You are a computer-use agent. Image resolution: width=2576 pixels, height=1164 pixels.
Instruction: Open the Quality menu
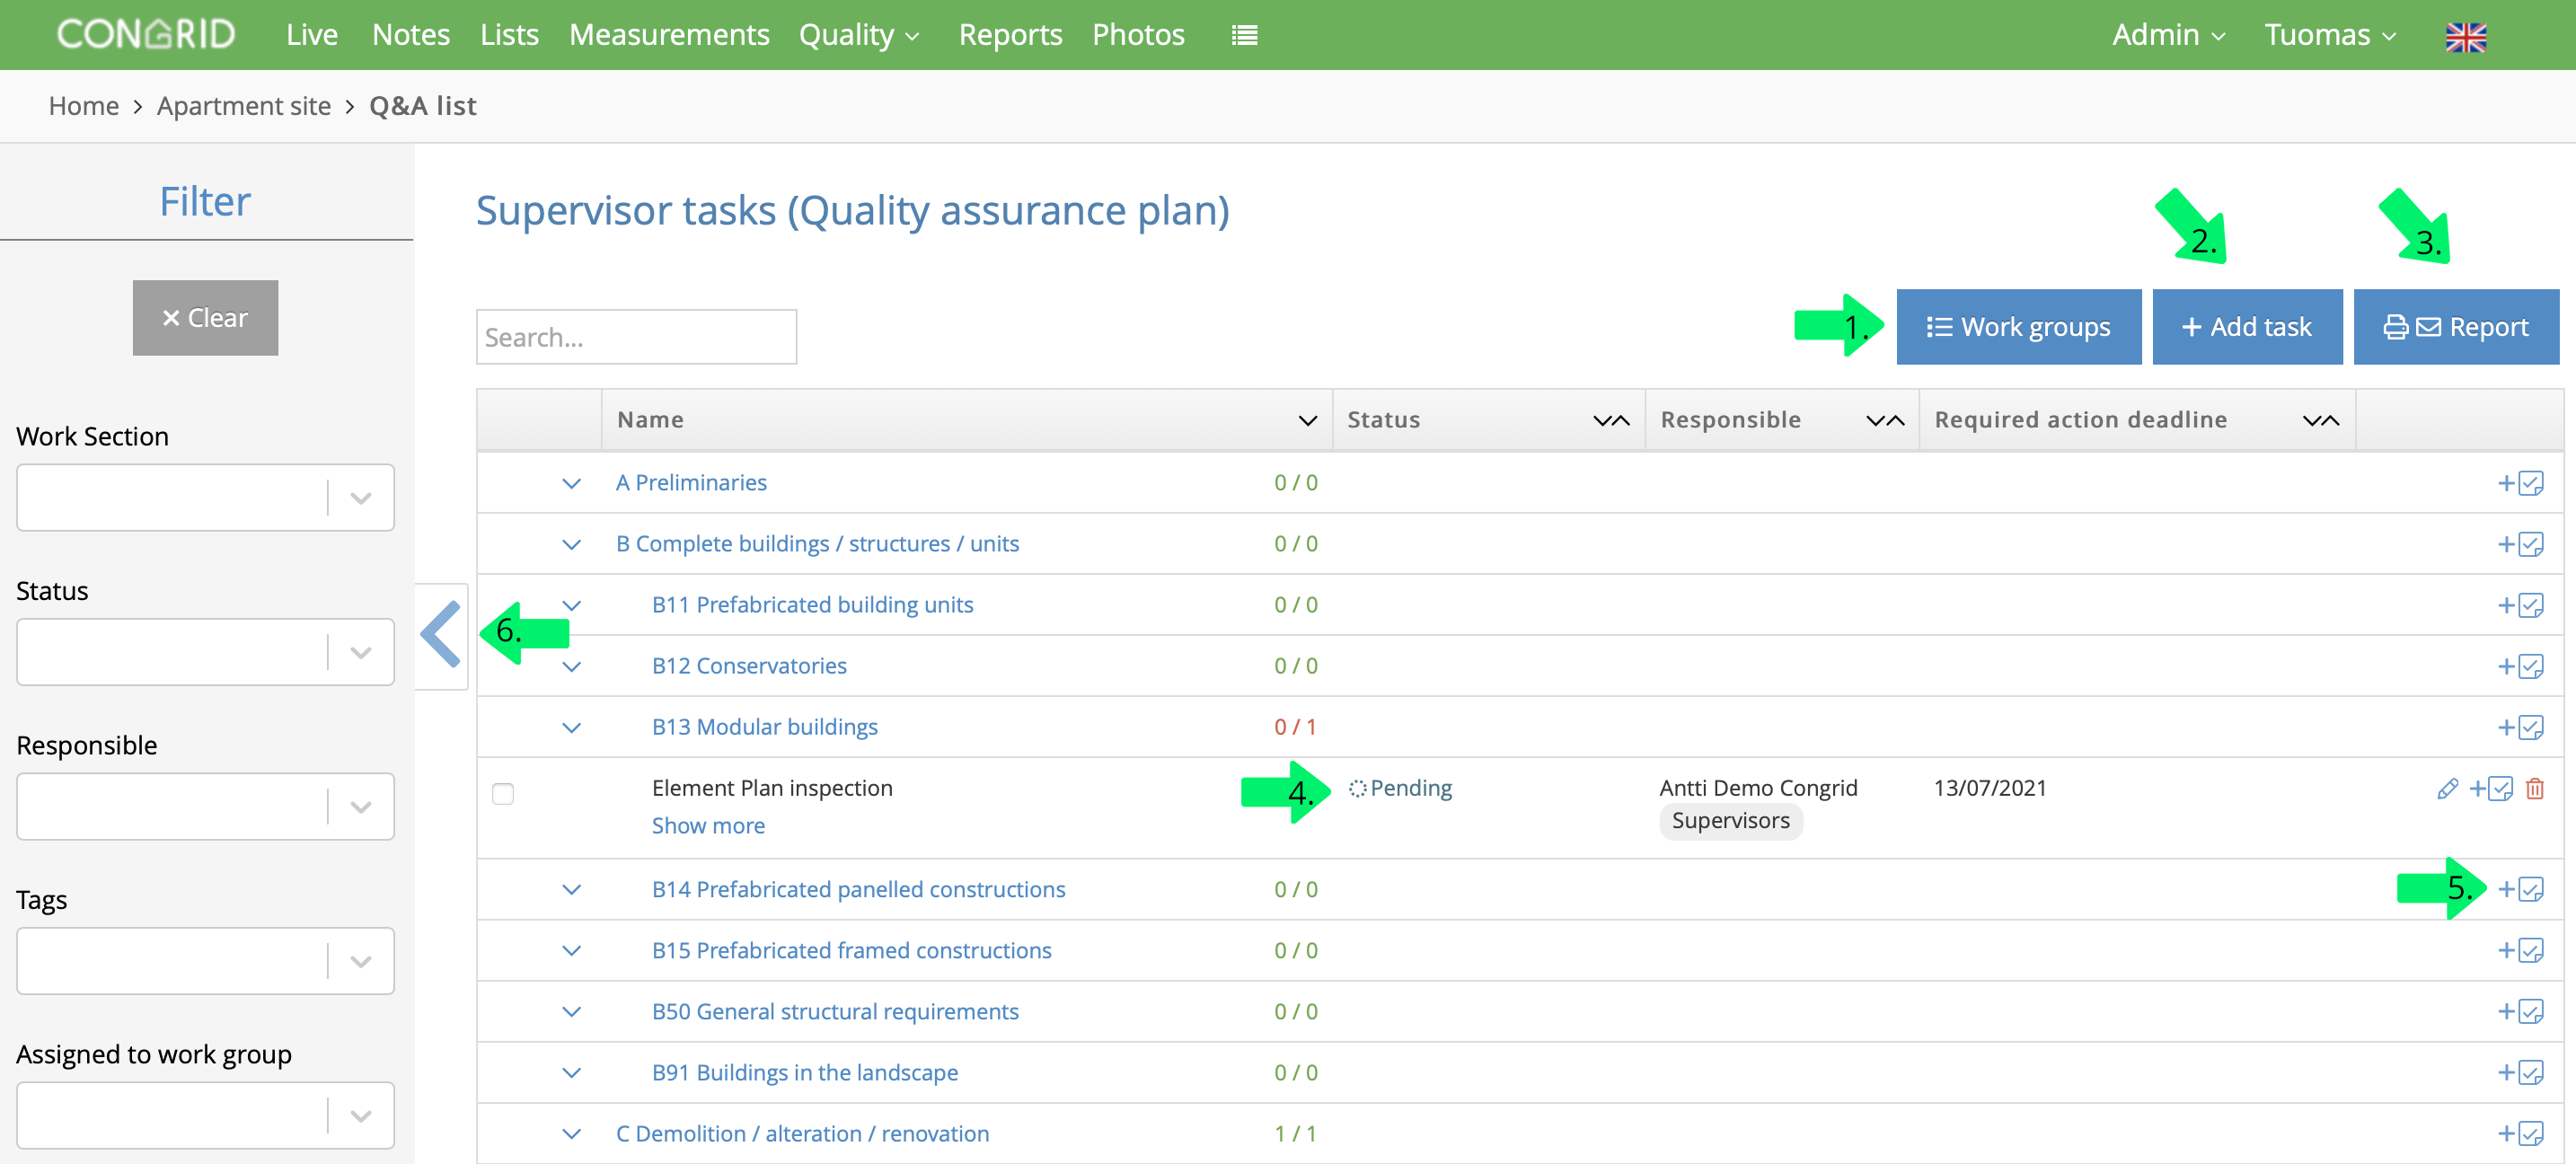click(x=859, y=35)
